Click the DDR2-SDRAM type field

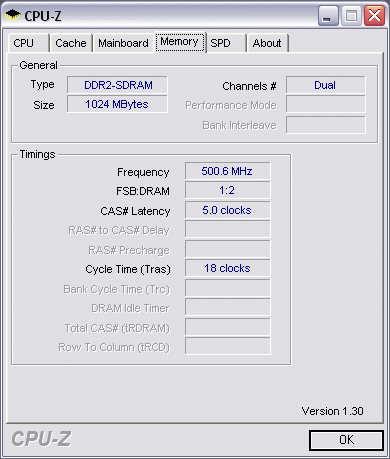[117, 85]
